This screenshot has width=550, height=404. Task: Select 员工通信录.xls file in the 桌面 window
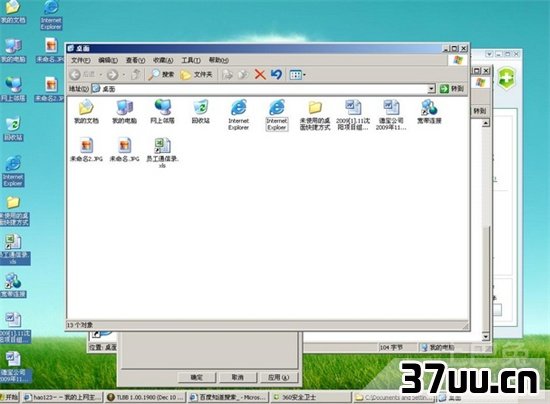click(x=162, y=153)
